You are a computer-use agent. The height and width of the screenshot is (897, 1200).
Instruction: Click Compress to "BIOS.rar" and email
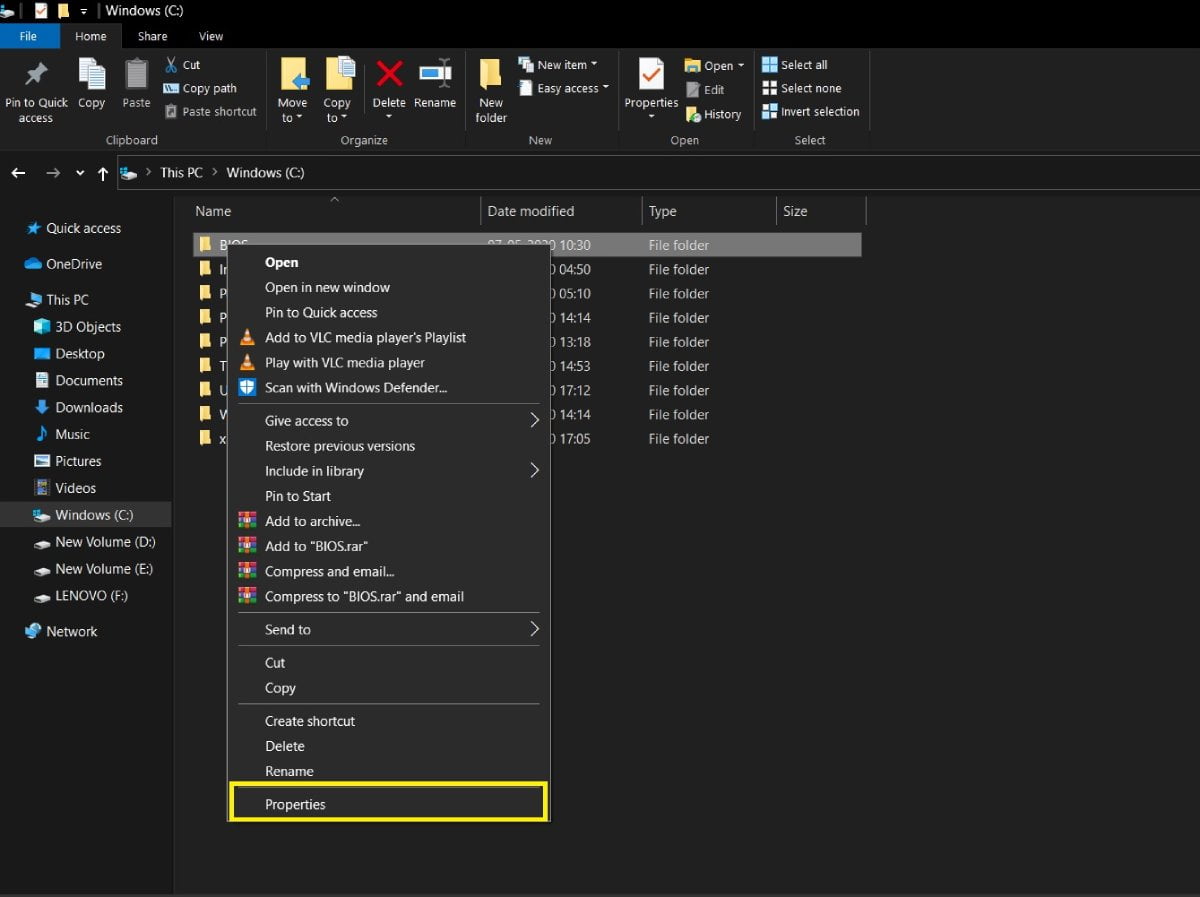(x=364, y=596)
